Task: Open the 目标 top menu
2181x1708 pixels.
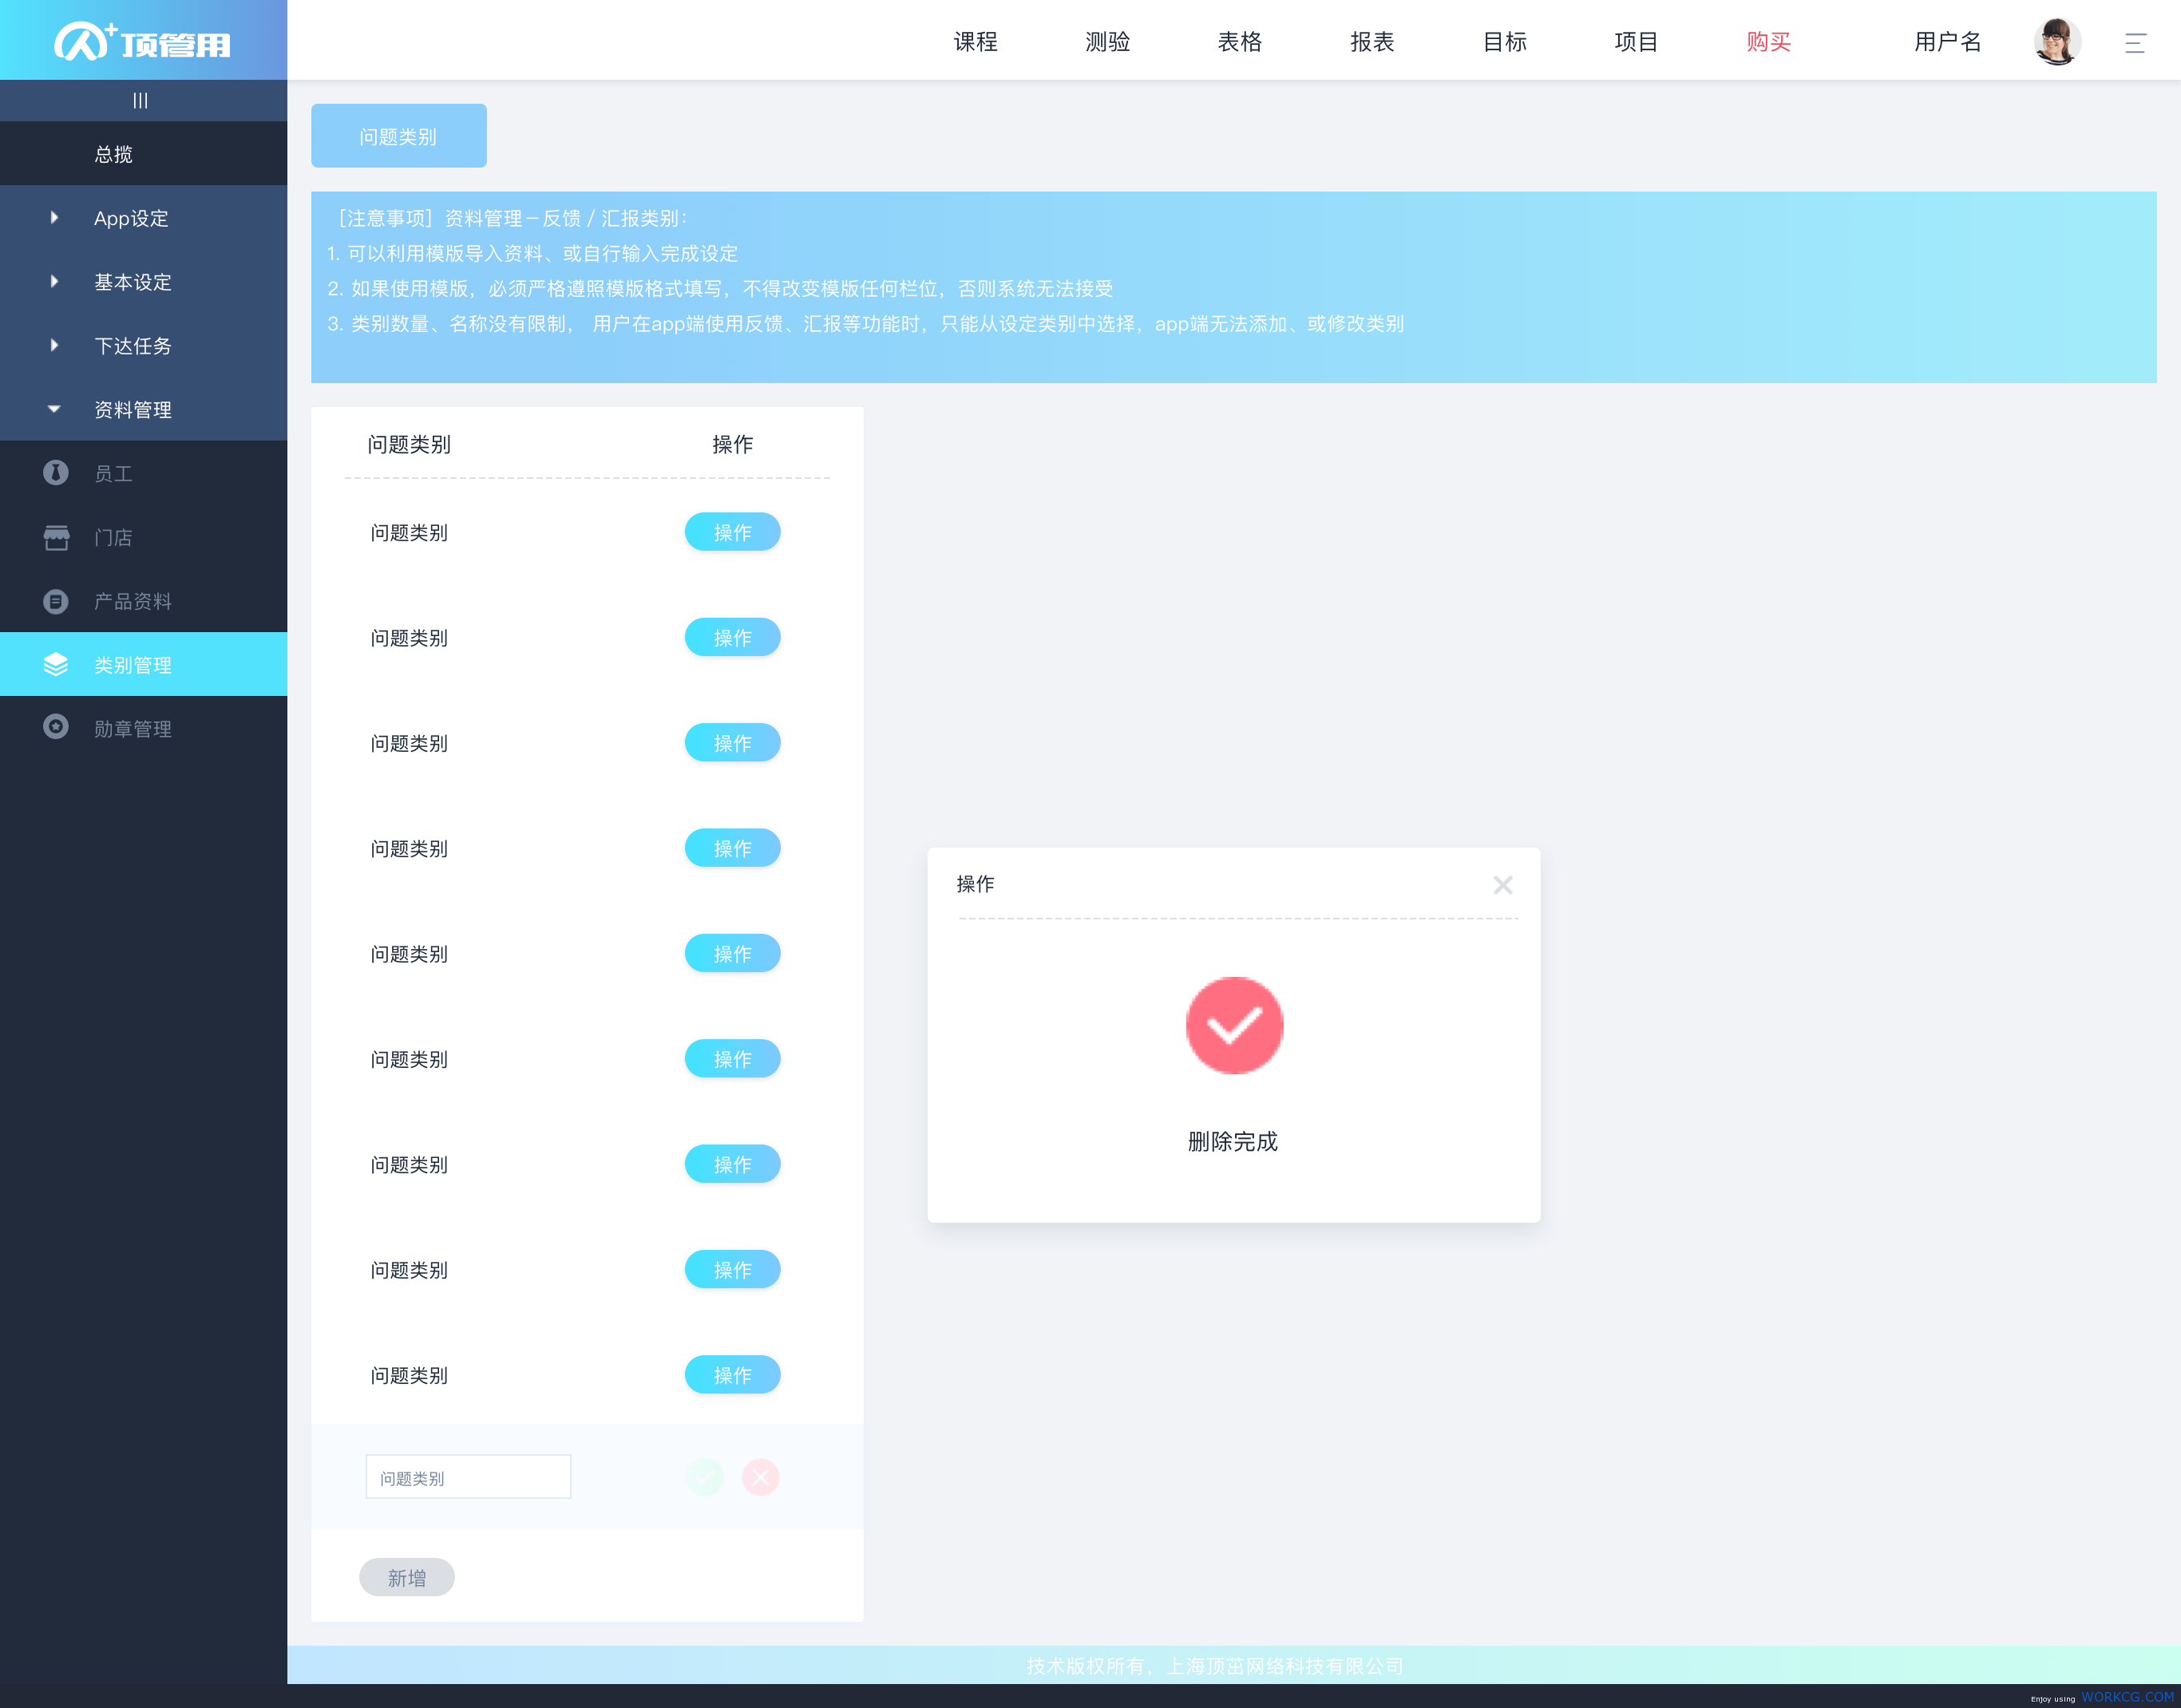Action: pos(1504,42)
